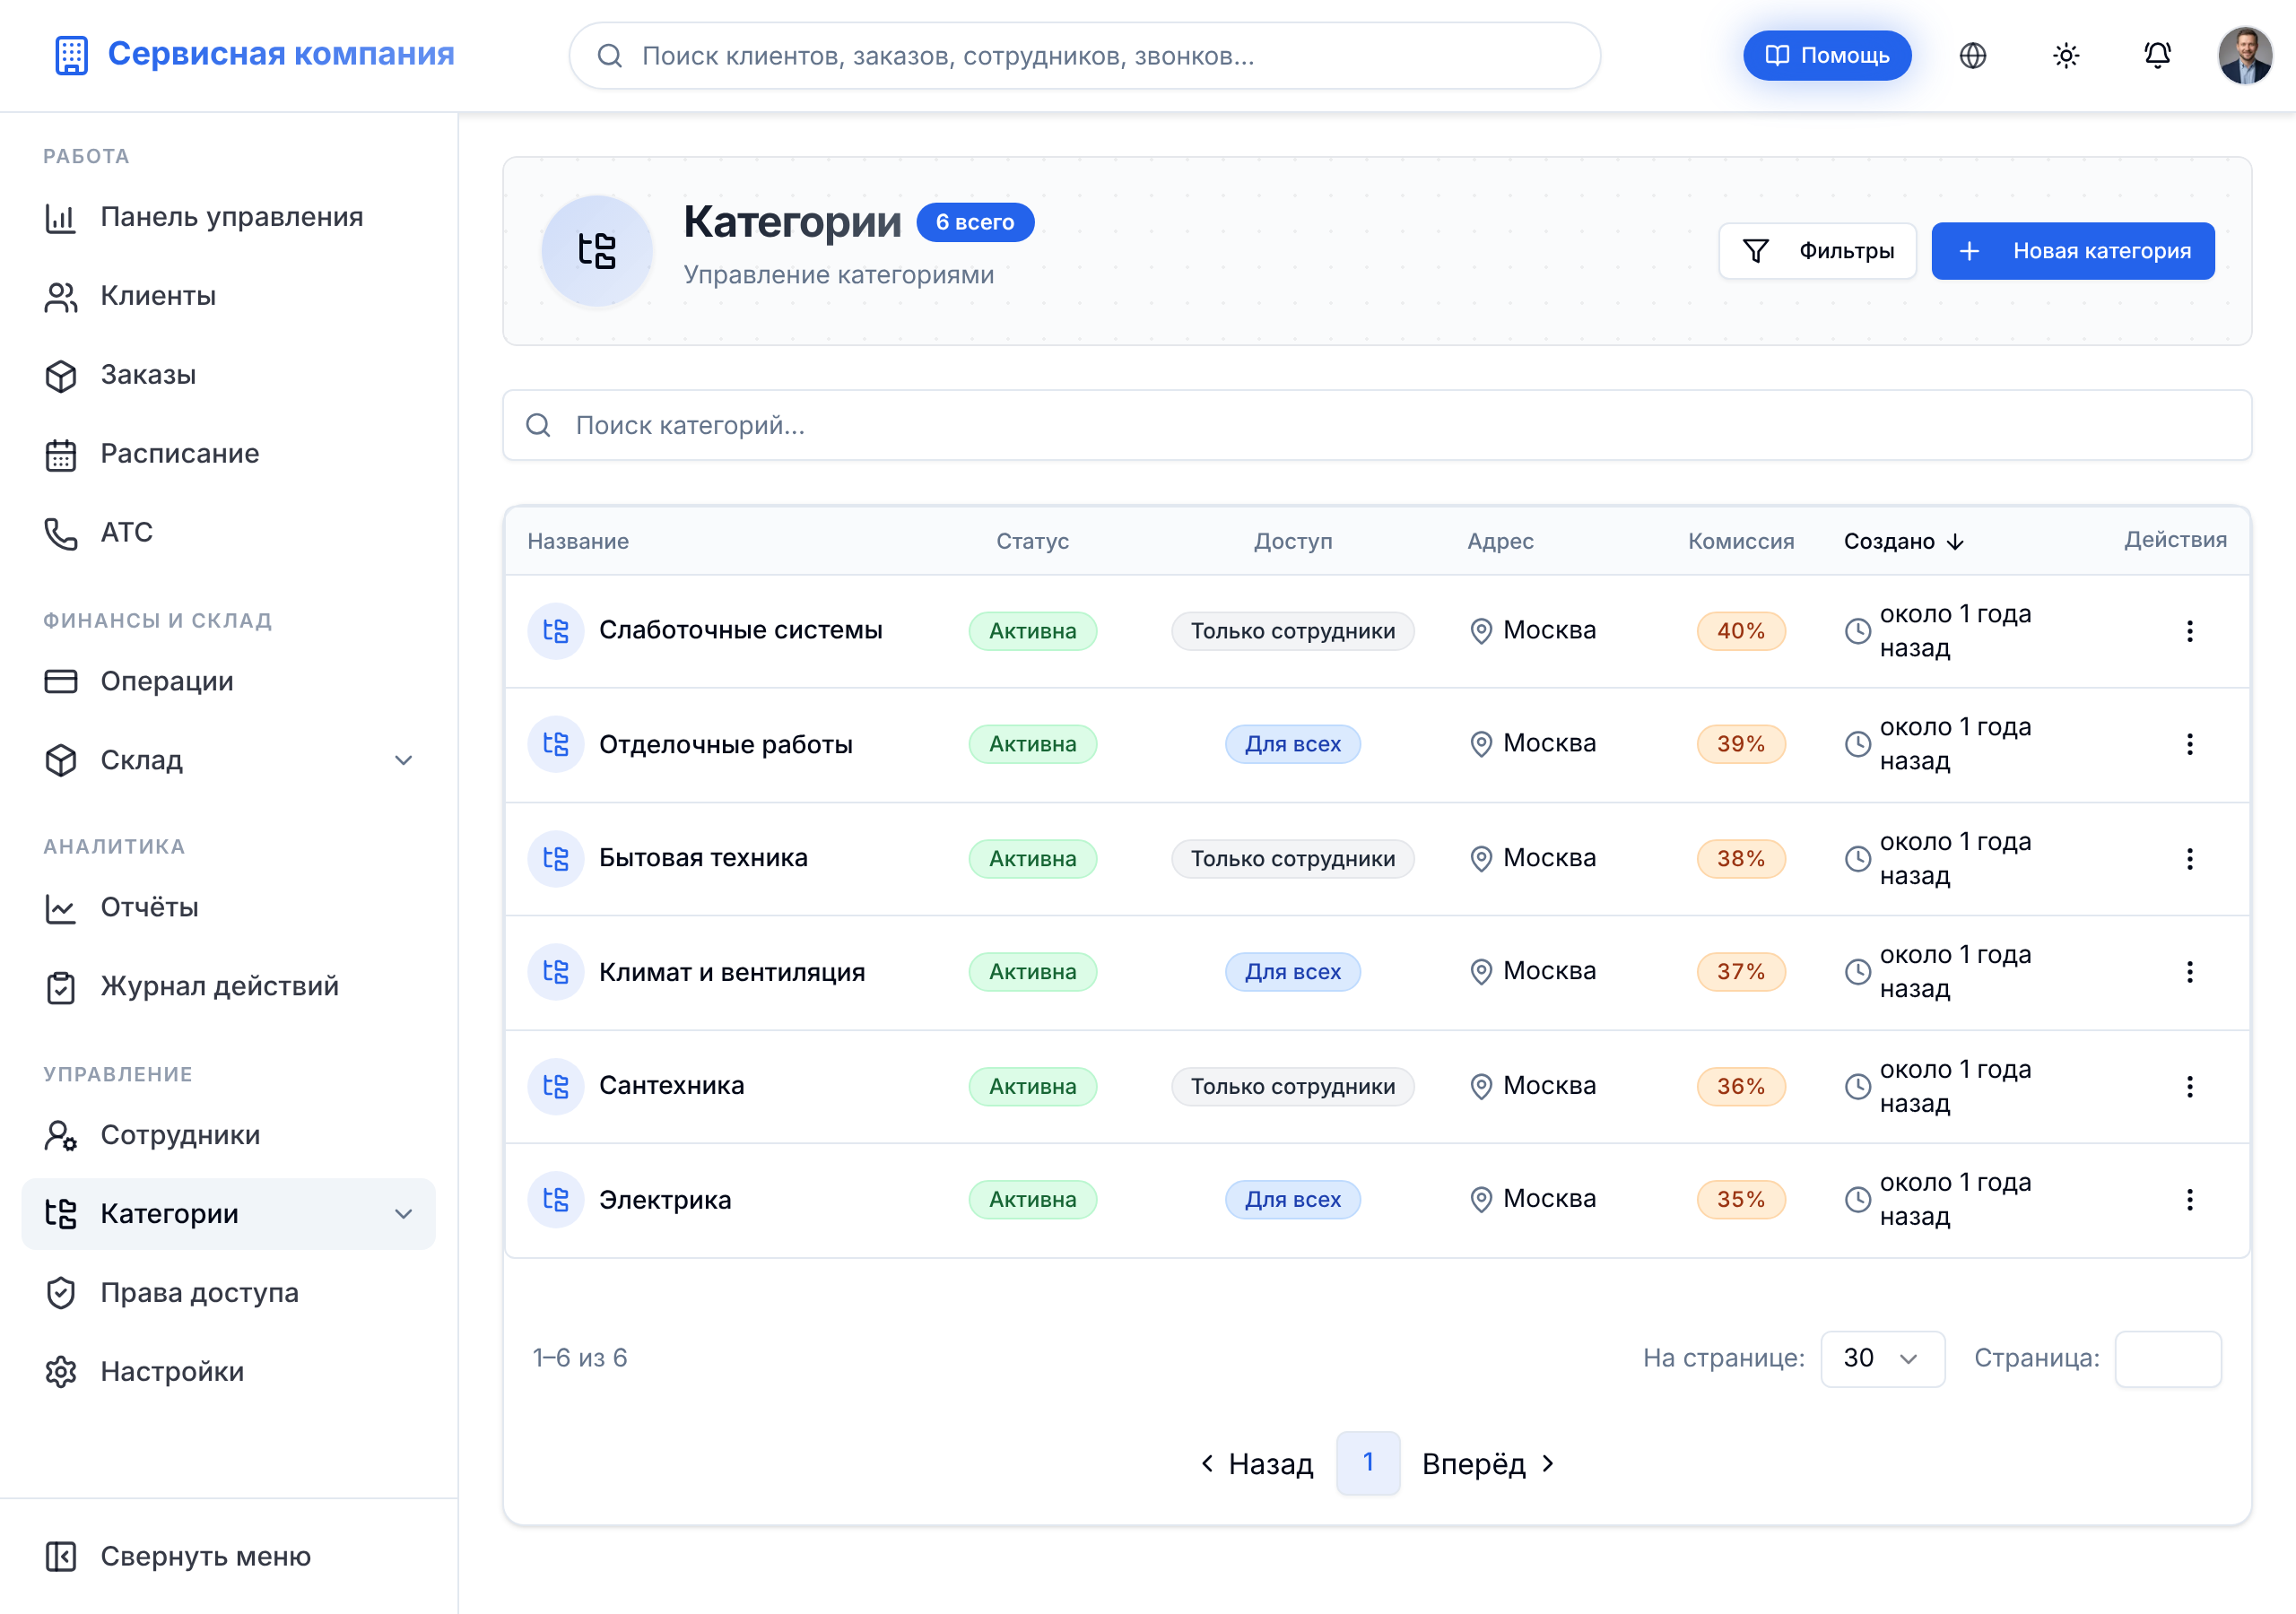This screenshot has width=2296, height=1614.
Task: Open Права доступа settings
Action: pyautogui.click(x=228, y=1293)
